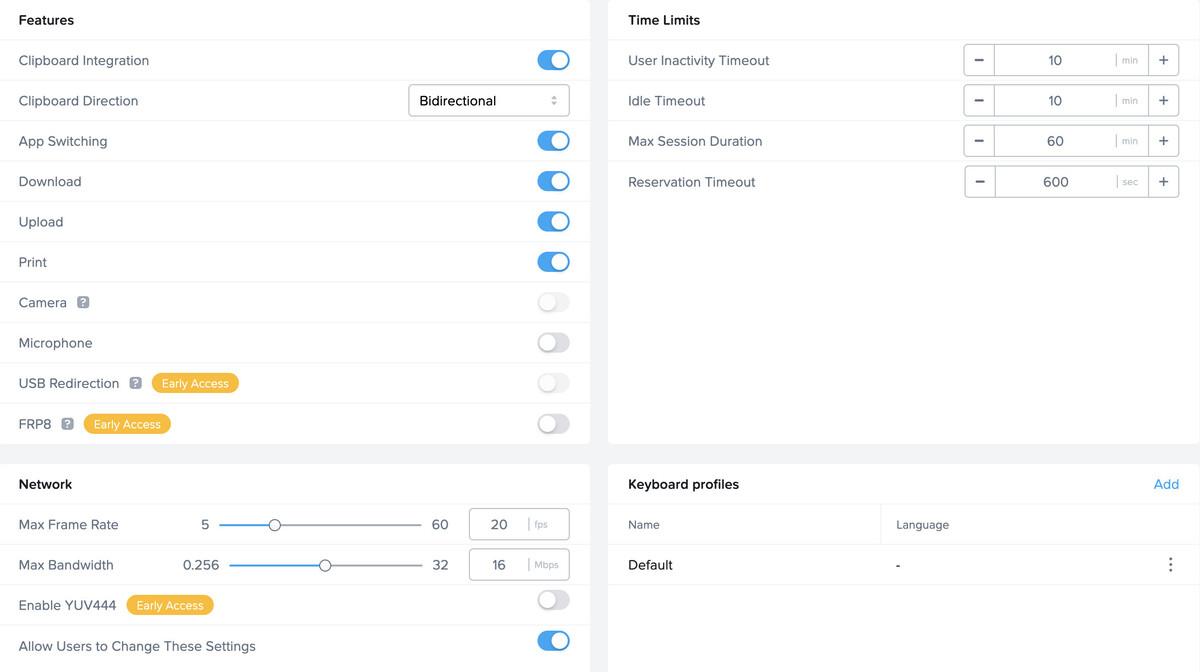The width and height of the screenshot is (1200, 672).
Task: Increase User Inactivity Timeout with plus button
Action: click(x=1163, y=60)
